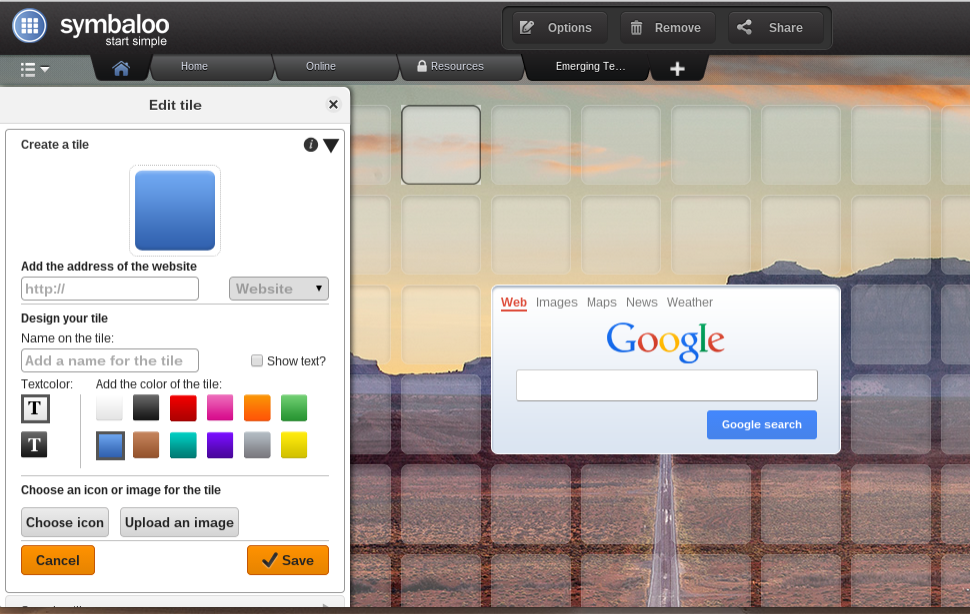Pick the white tile color
The image size is (970, 614).
tap(109, 408)
